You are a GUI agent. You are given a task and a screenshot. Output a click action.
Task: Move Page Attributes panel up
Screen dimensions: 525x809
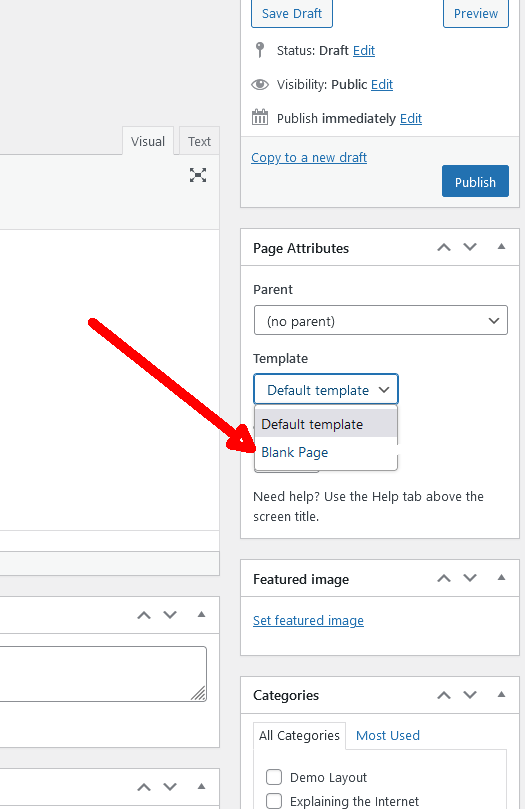pos(444,248)
